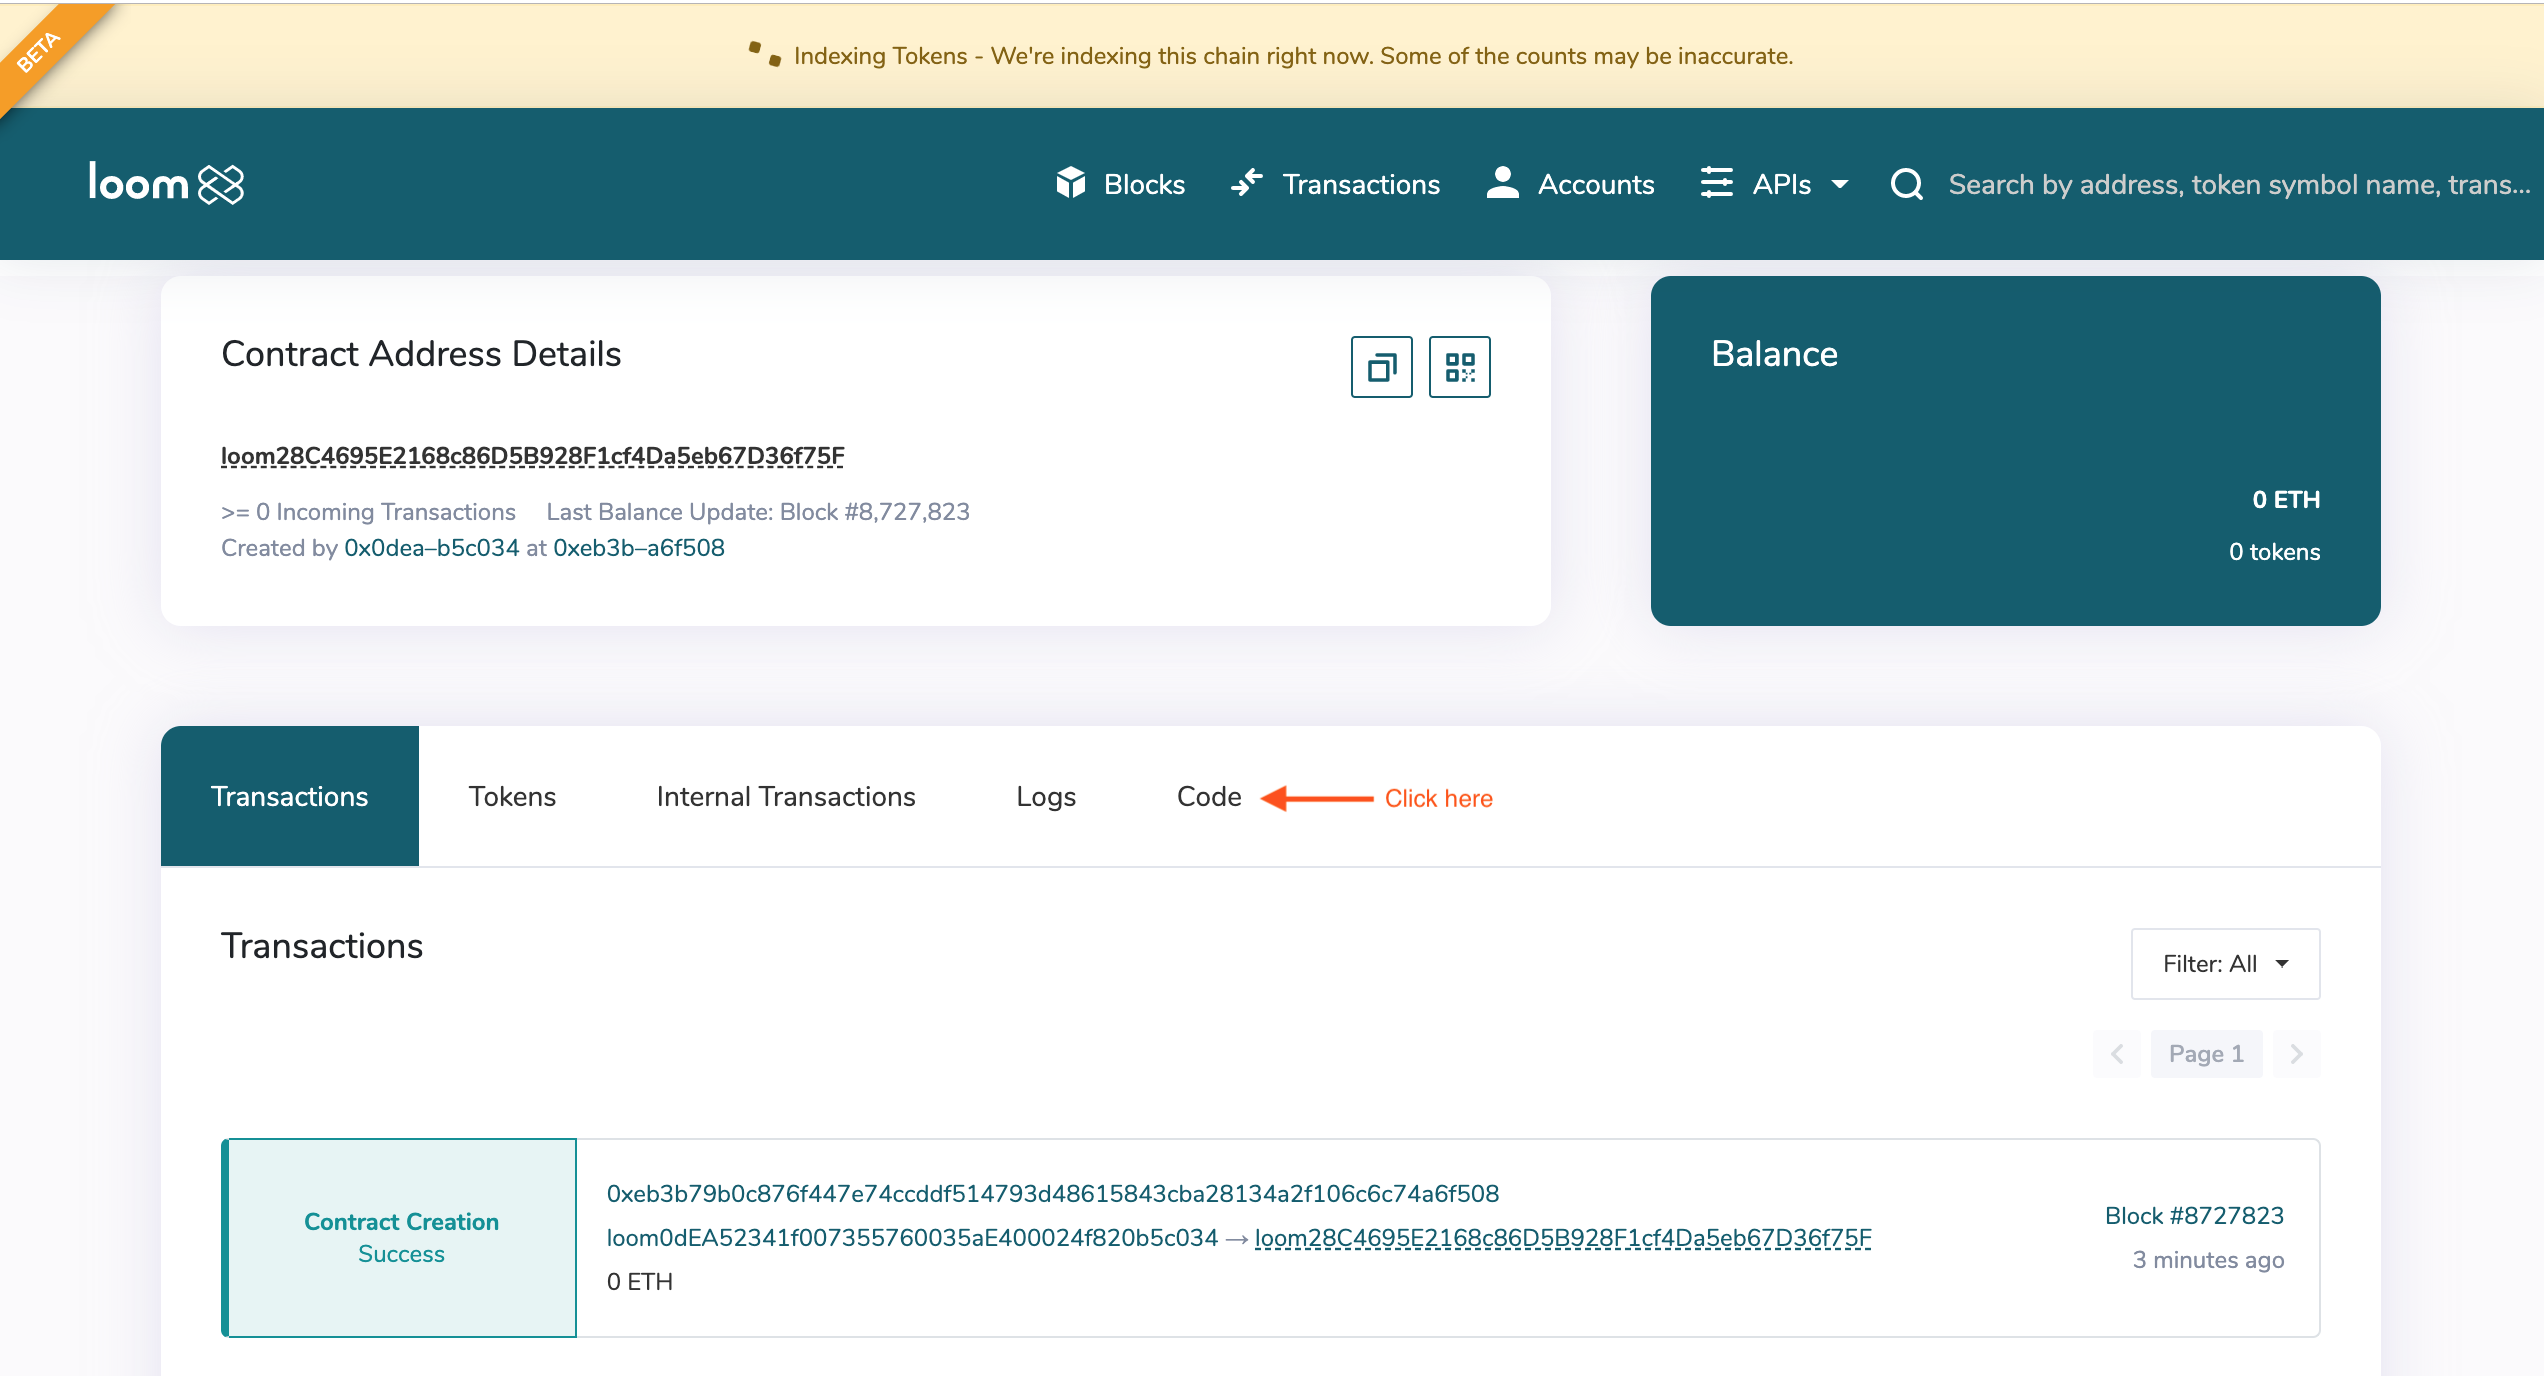Go to previous page with left chevron

tap(2117, 1054)
